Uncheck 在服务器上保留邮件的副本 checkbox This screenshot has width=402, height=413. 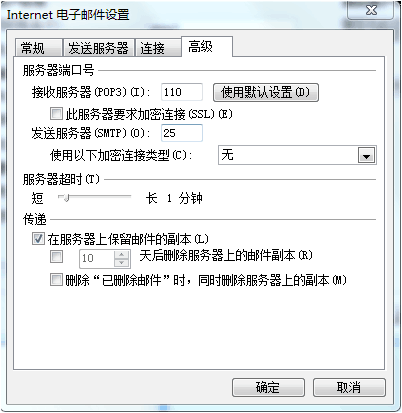[x=38, y=239]
